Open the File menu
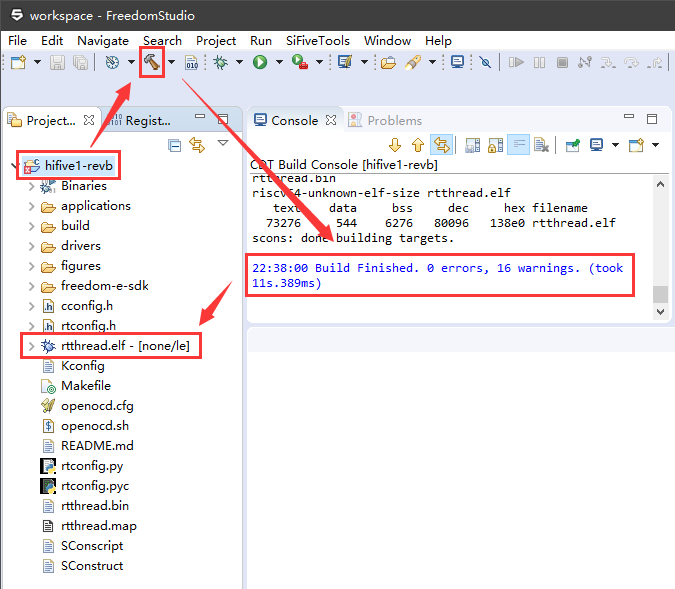This screenshot has height=589, width=675. click(17, 41)
